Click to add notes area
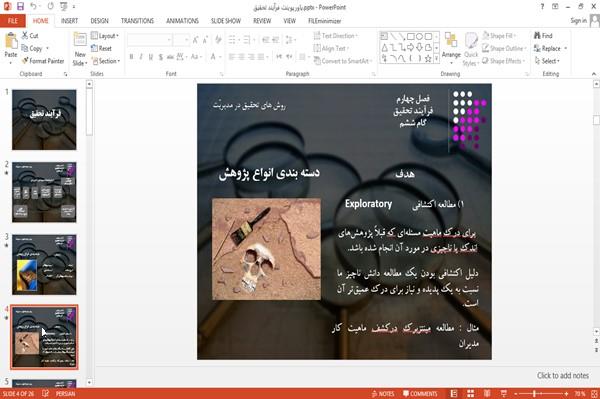 pyautogui.click(x=562, y=375)
